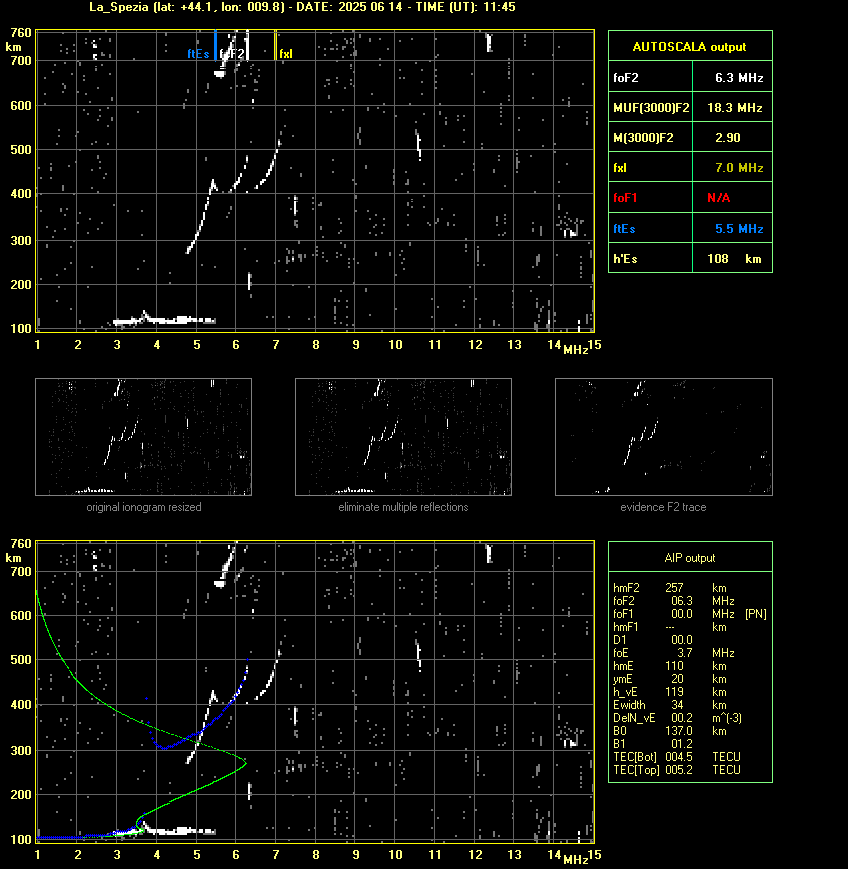The image size is (848, 869).
Task: Click the Ewidth 34 km row
Action: pyautogui.click(x=670, y=705)
